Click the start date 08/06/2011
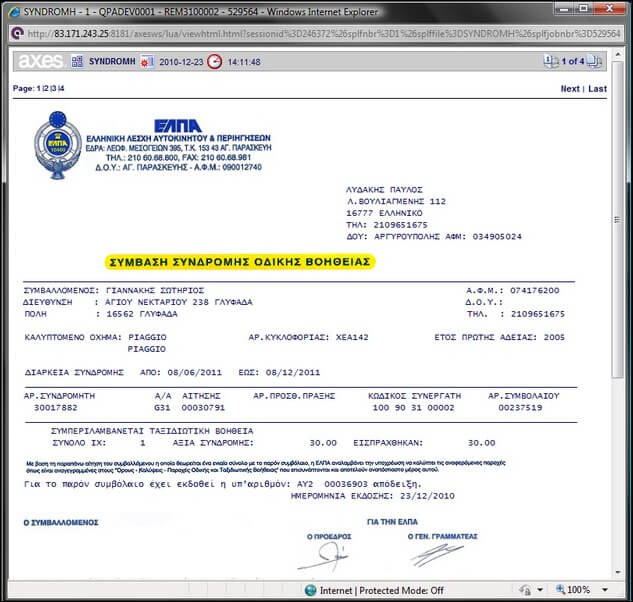The width and height of the screenshot is (633, 602). tap(195, 372)
